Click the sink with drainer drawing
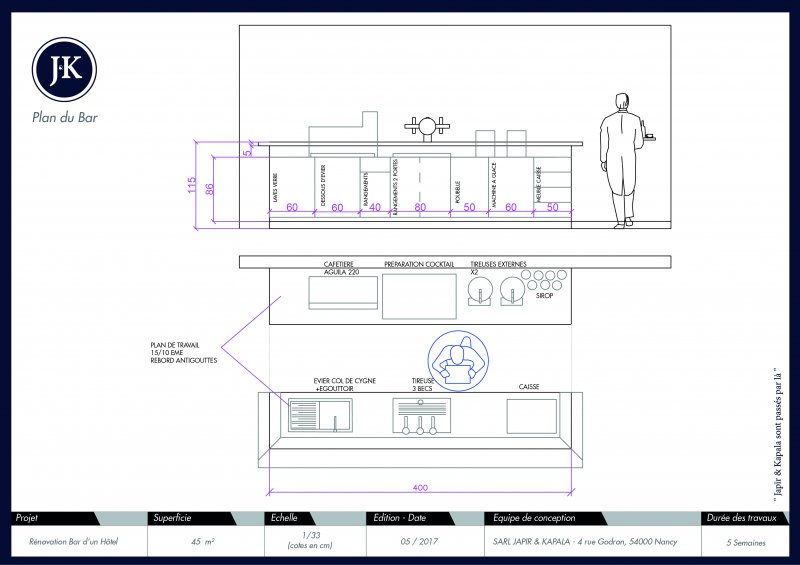The width and height of the screenshot is (800, 565). pos(319,413)
